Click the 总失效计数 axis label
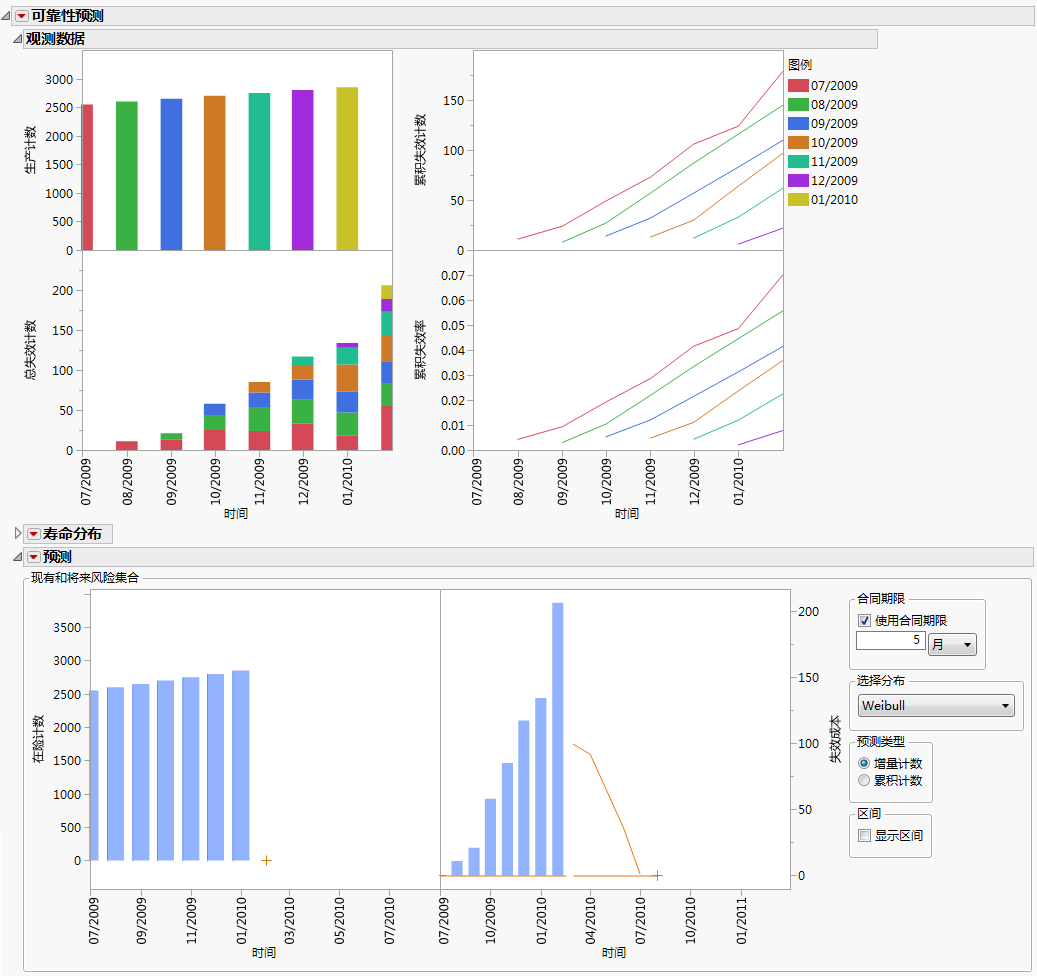The width and height of the screenshot is (1037, 976). coord(30,350)
